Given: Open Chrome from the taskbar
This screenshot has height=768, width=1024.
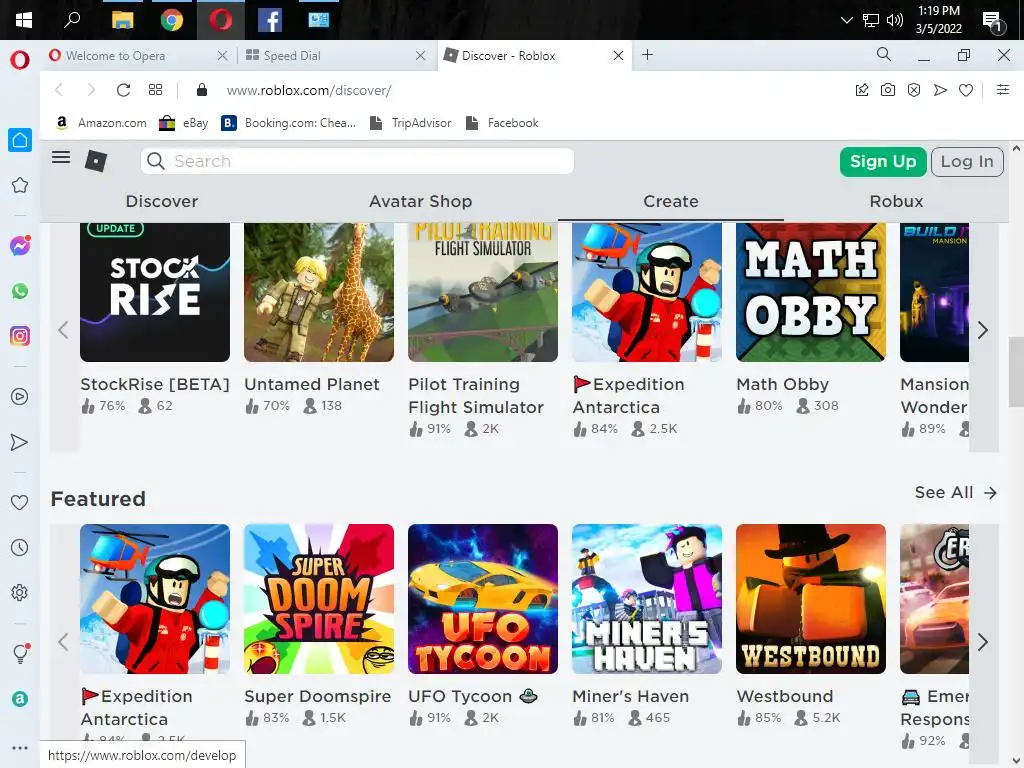Looking at the screenshot, I should (x=172, y=20).
